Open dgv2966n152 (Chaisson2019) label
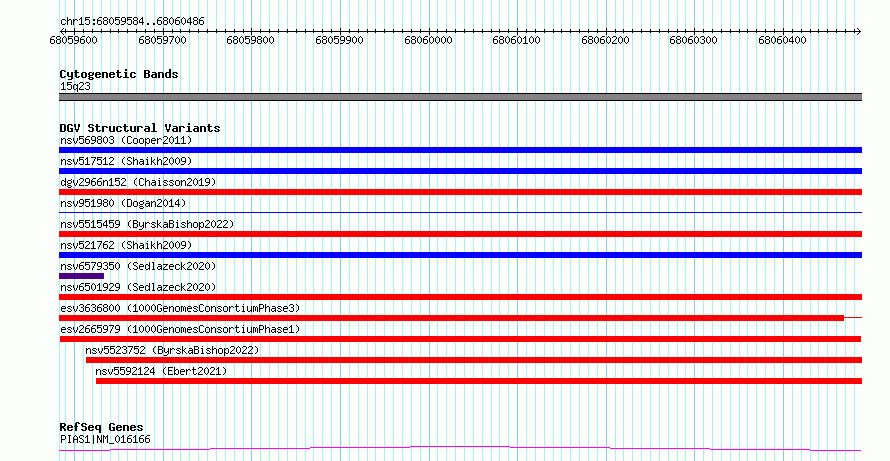 pyautogui.click(x=138, y=182)
